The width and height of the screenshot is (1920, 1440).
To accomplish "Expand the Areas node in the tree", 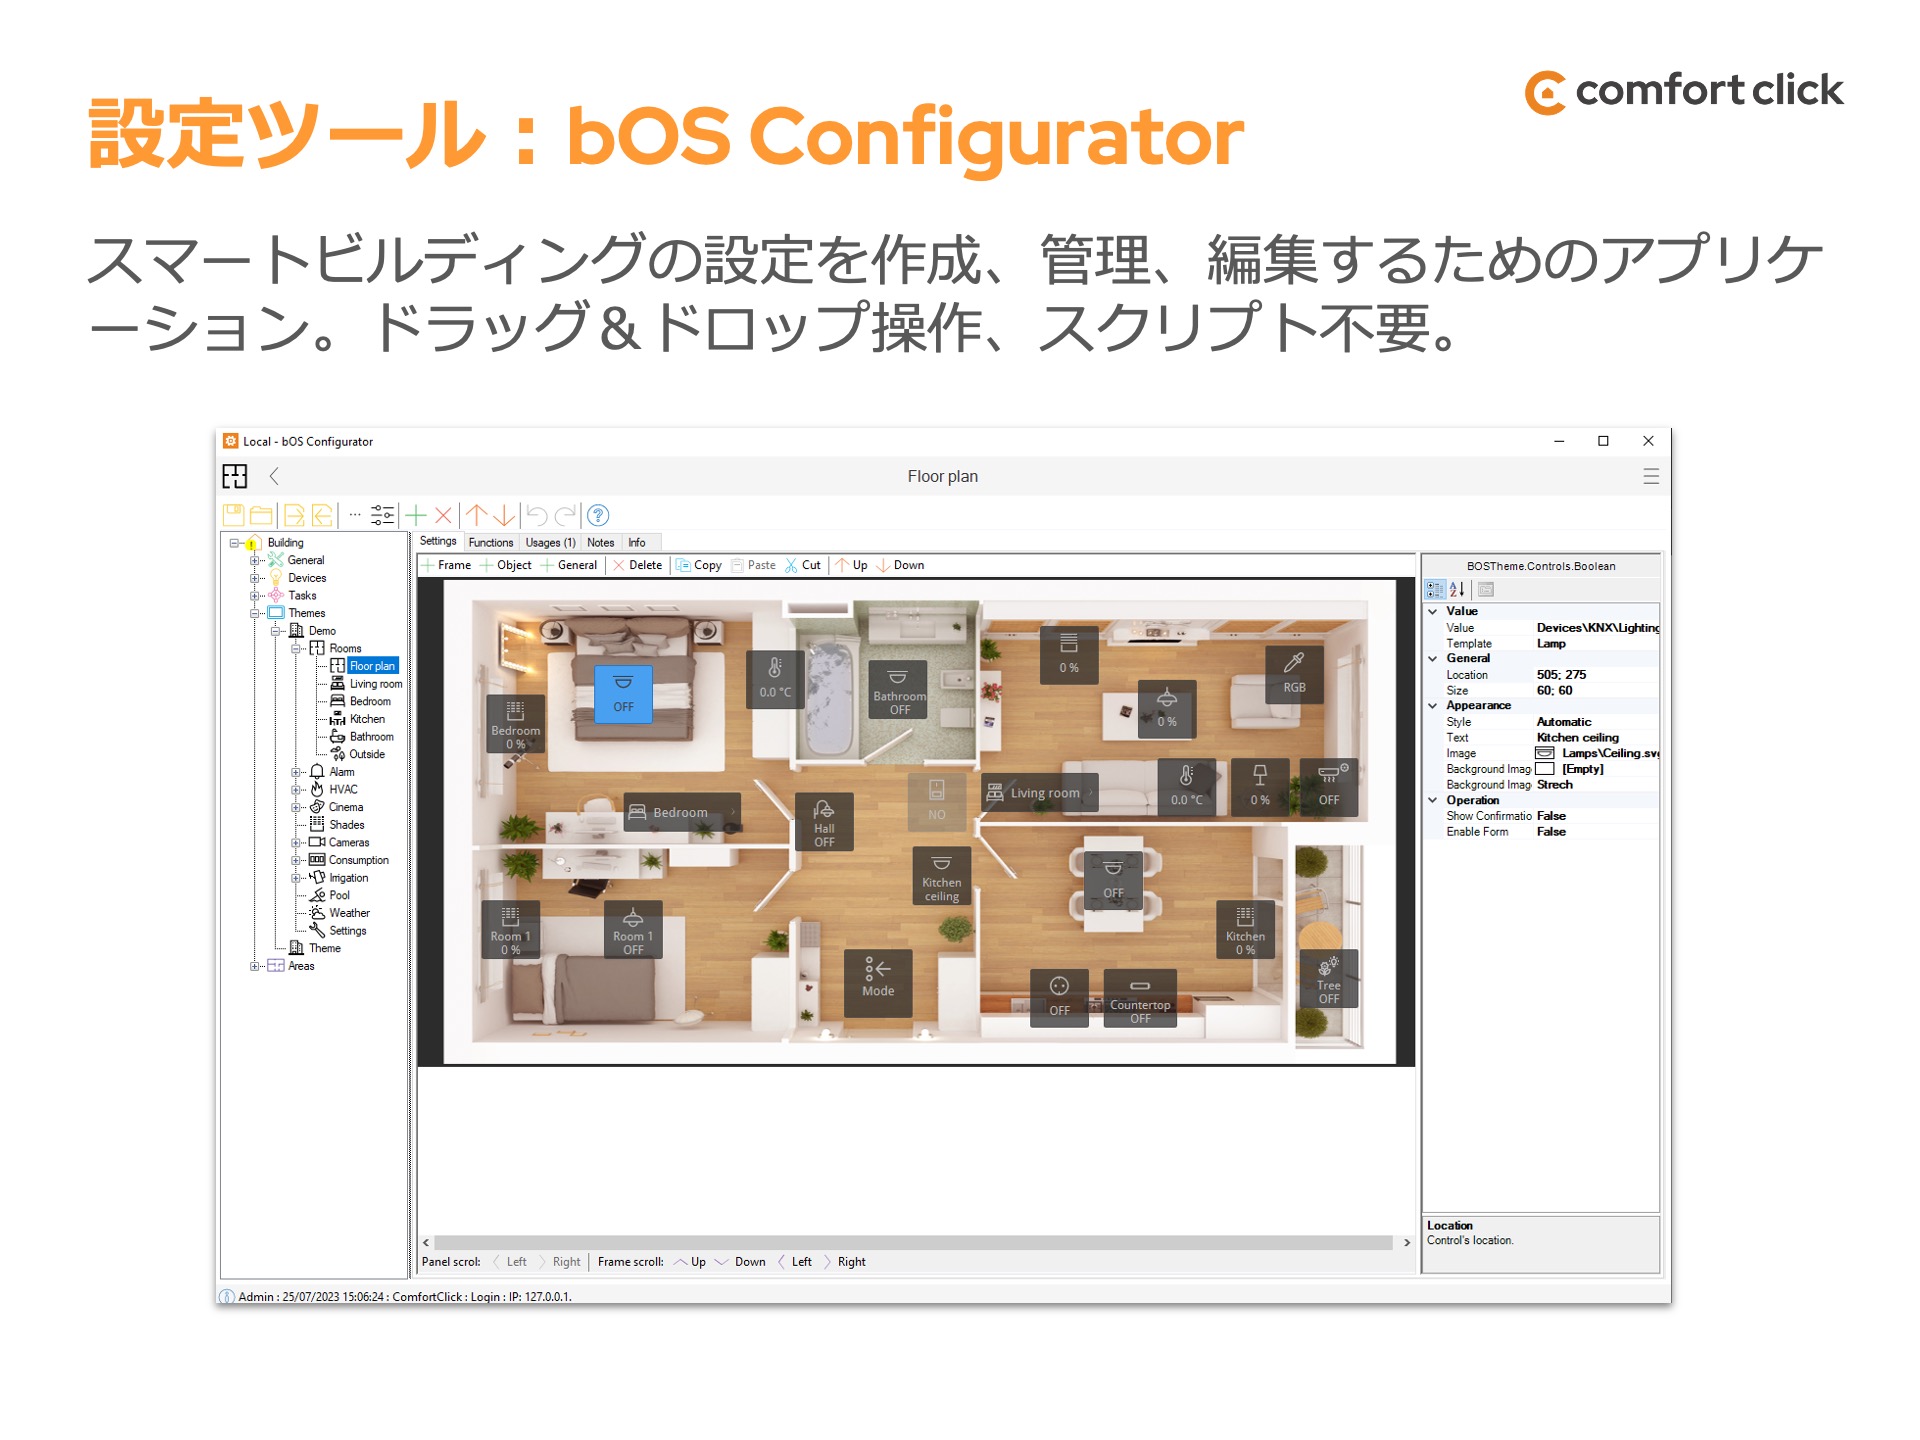I will click(255, 966).
